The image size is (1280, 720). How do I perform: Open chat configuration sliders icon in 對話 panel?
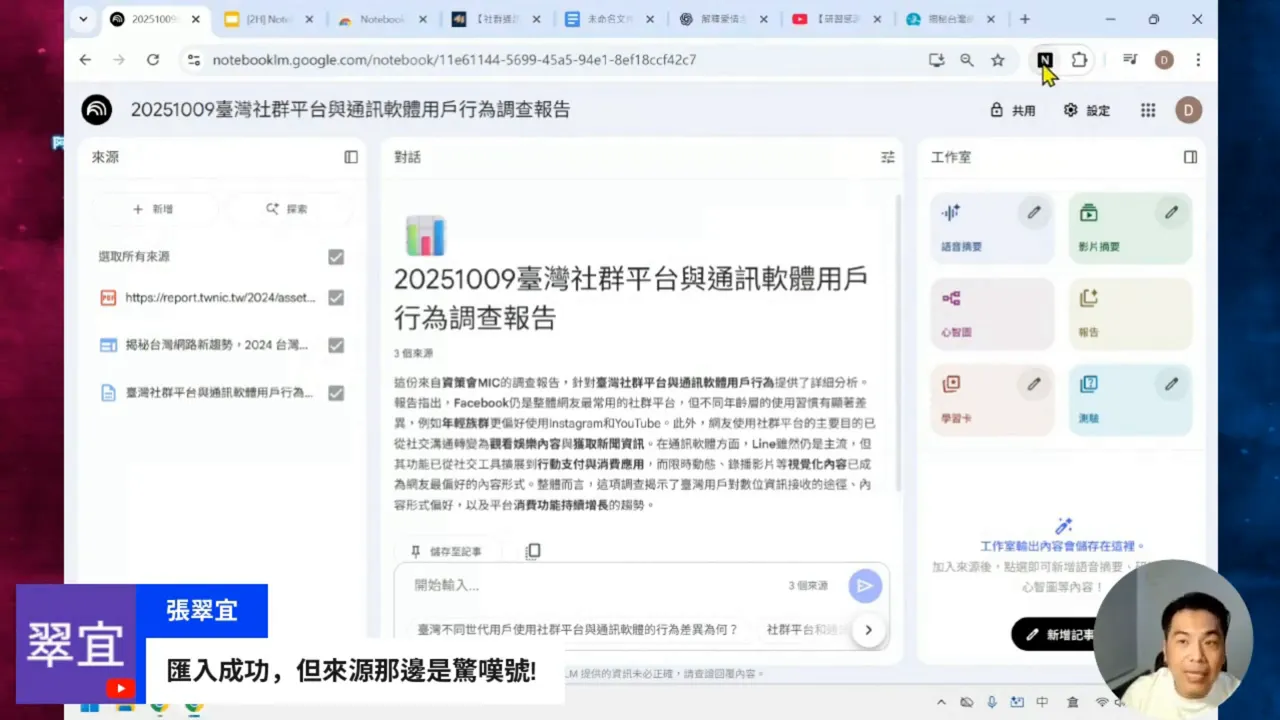[x=887, y=157]
